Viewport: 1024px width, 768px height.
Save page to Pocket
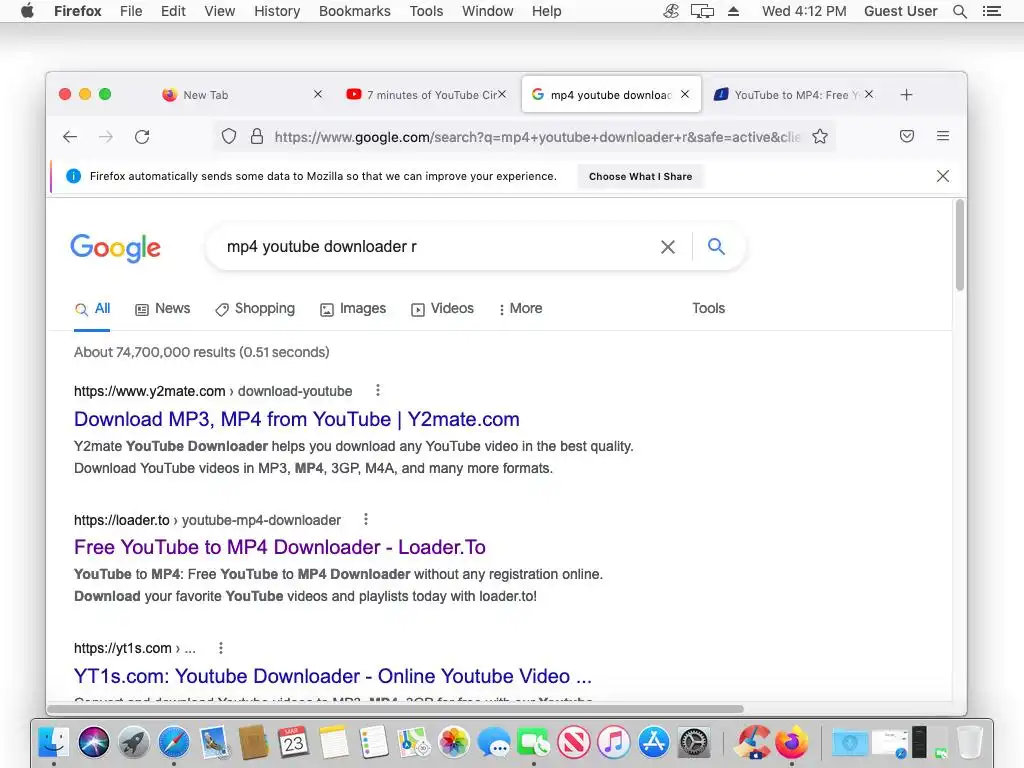pos(907,136)
